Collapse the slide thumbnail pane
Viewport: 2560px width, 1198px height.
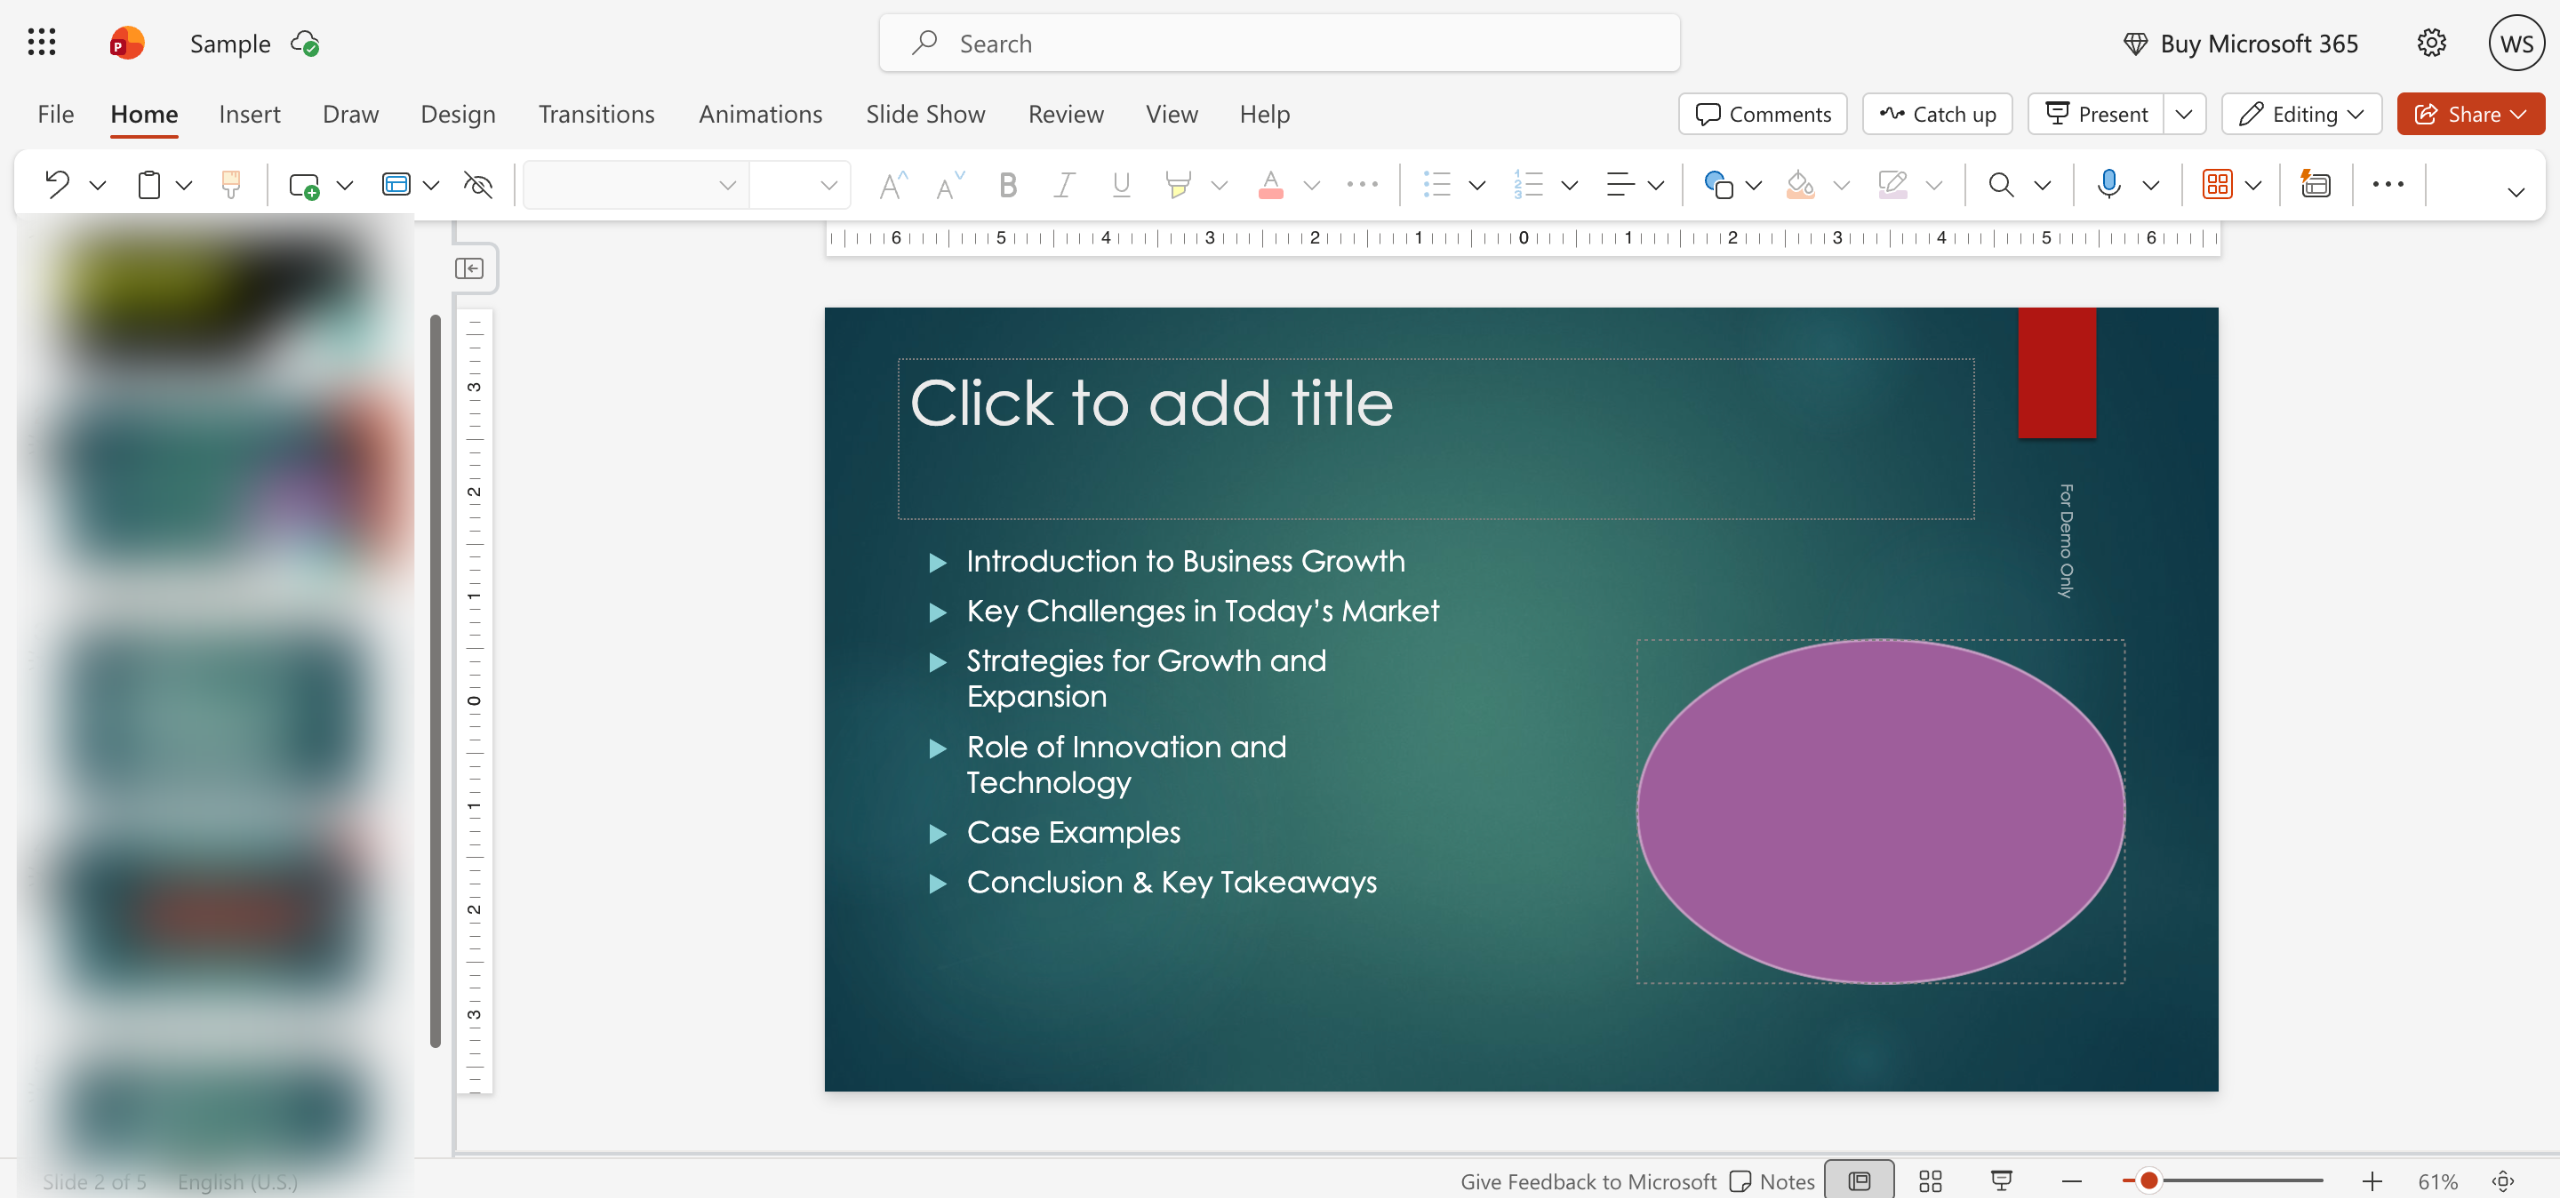pyautogui.click(x=469, y=268)
